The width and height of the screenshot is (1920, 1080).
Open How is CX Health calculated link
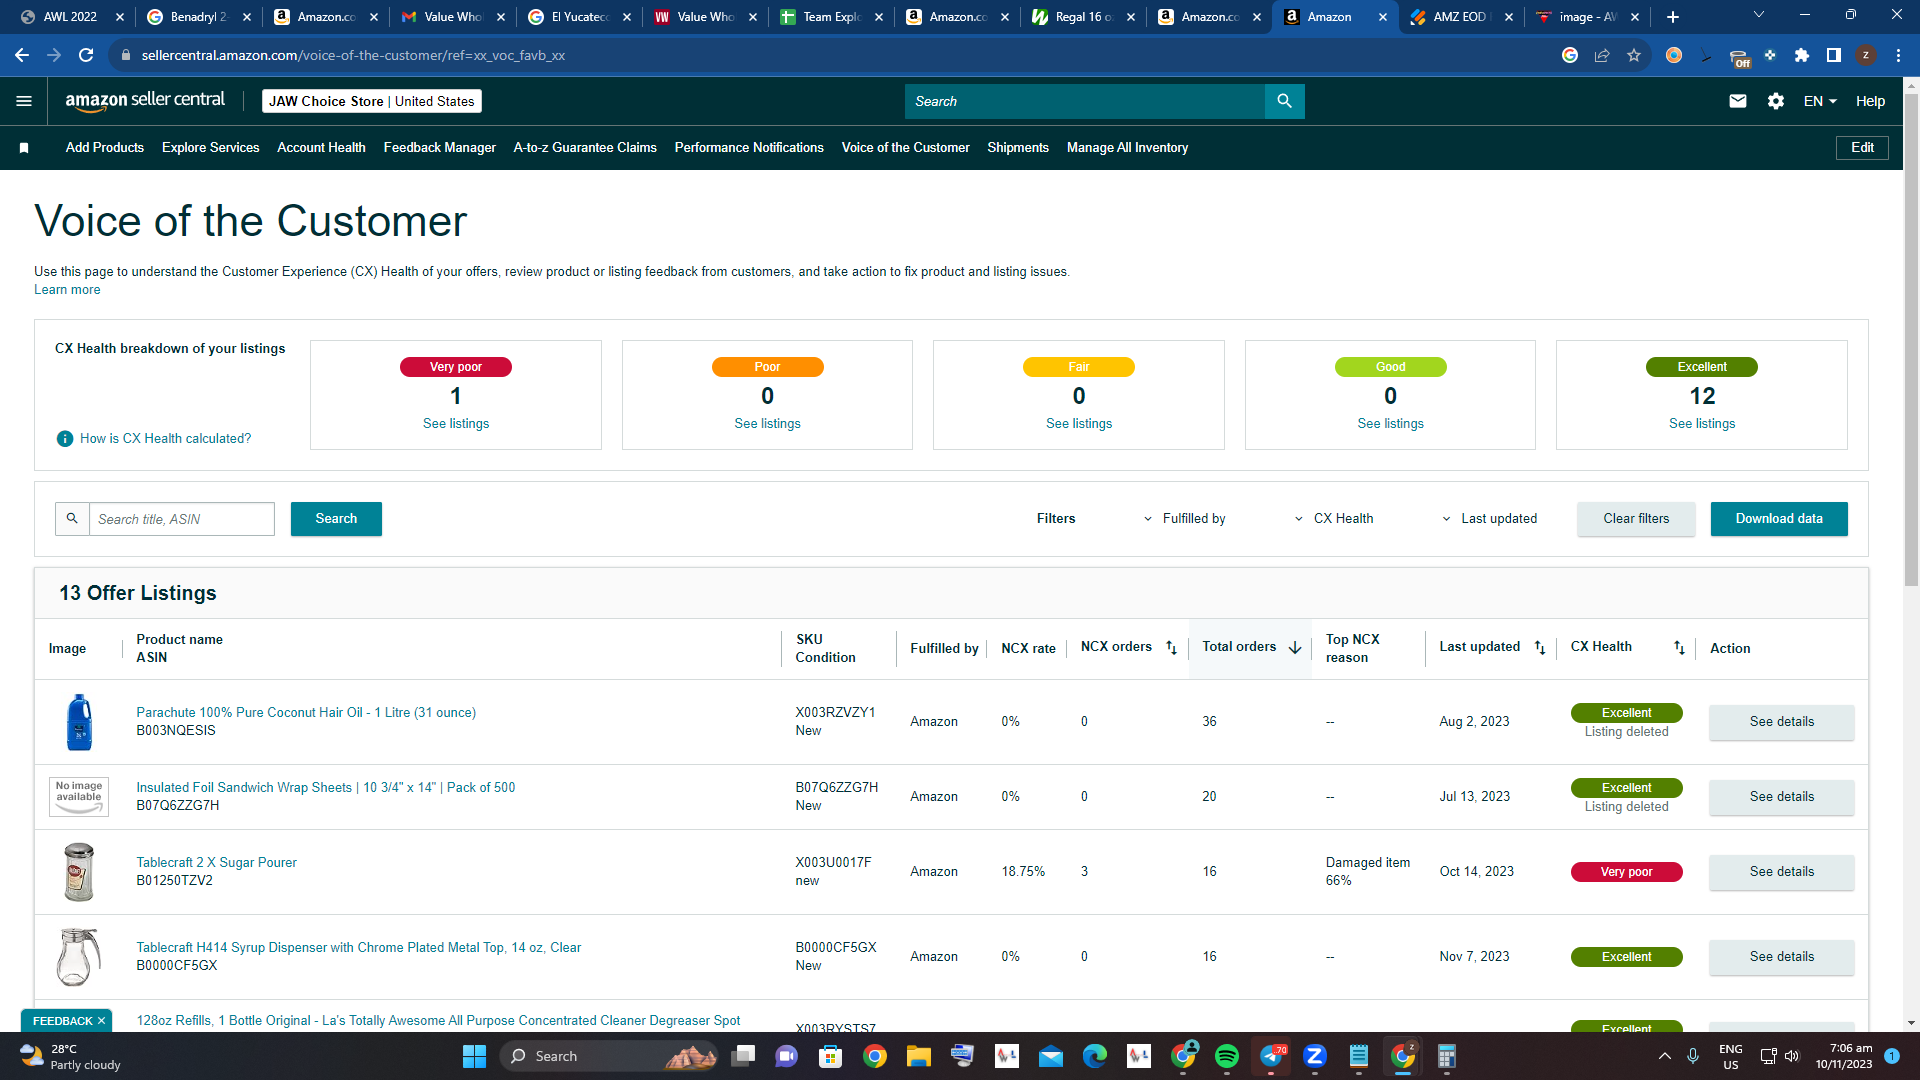pyautogui.click(x=165, y=439)
